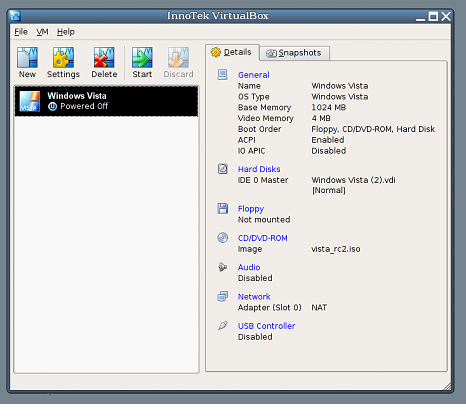
Task: Click the Windows Vista OS icon in list
Action: (30, 101)
